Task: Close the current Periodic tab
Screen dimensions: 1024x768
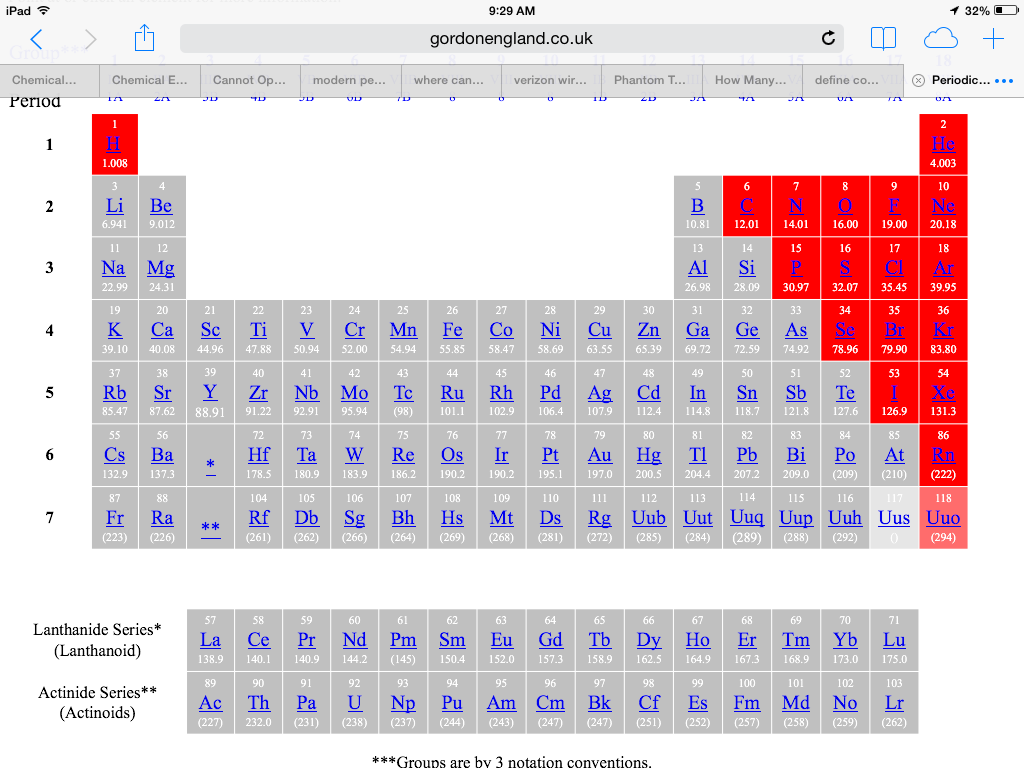Action: 918,80
